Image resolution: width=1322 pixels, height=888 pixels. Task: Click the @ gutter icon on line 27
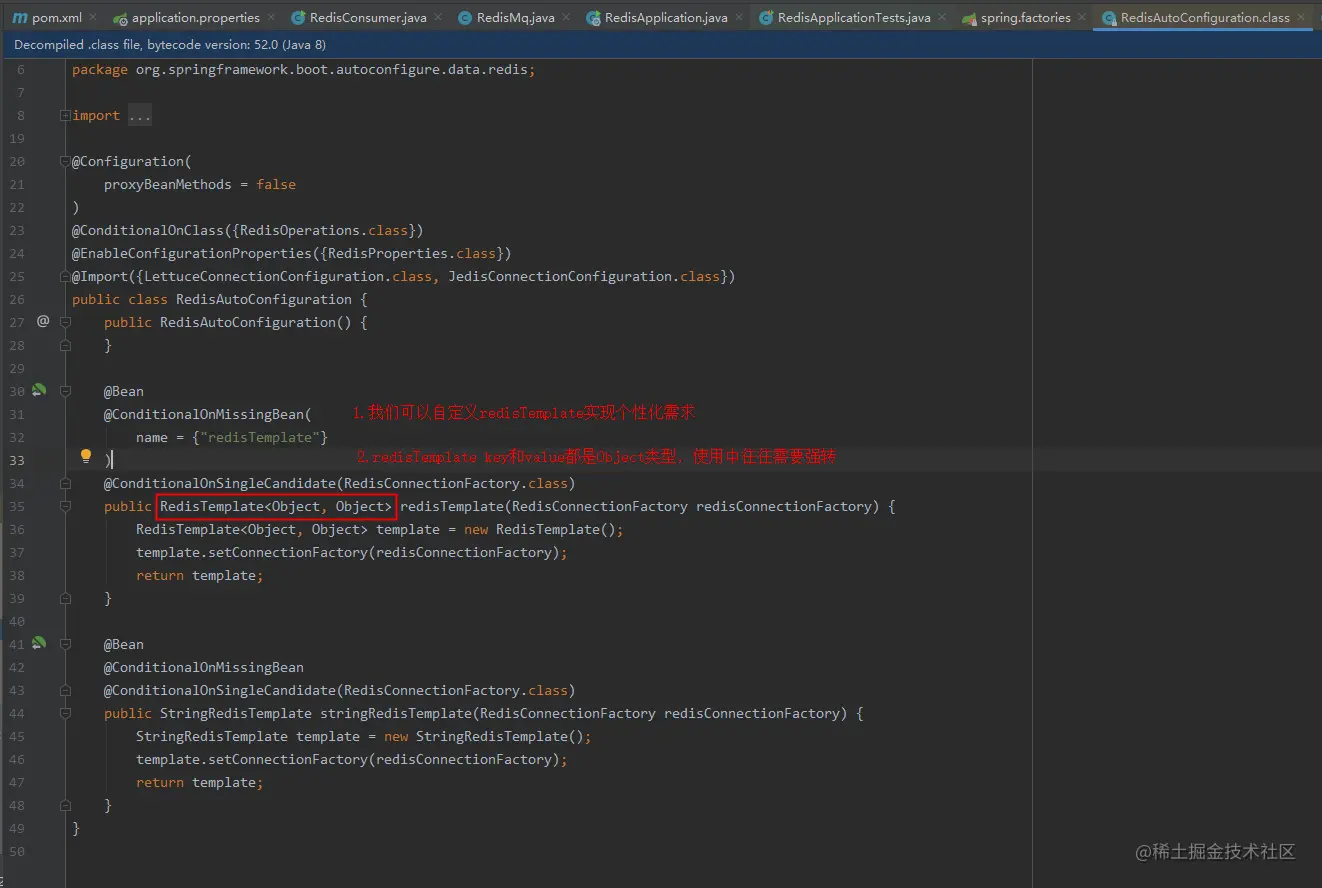coord(43,321)
